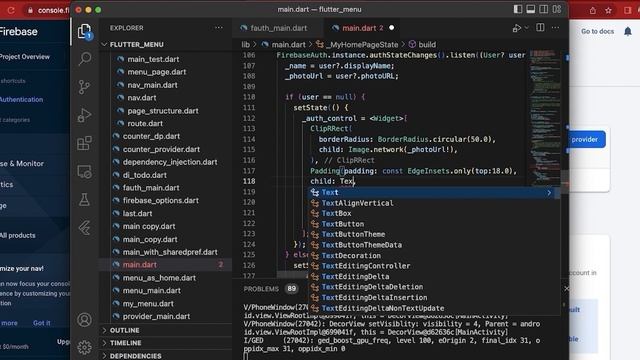The height and width of the screenshot is (360, 640).
Task: Open Go to docs link in Firebase
Action: (x=597, y=31)
